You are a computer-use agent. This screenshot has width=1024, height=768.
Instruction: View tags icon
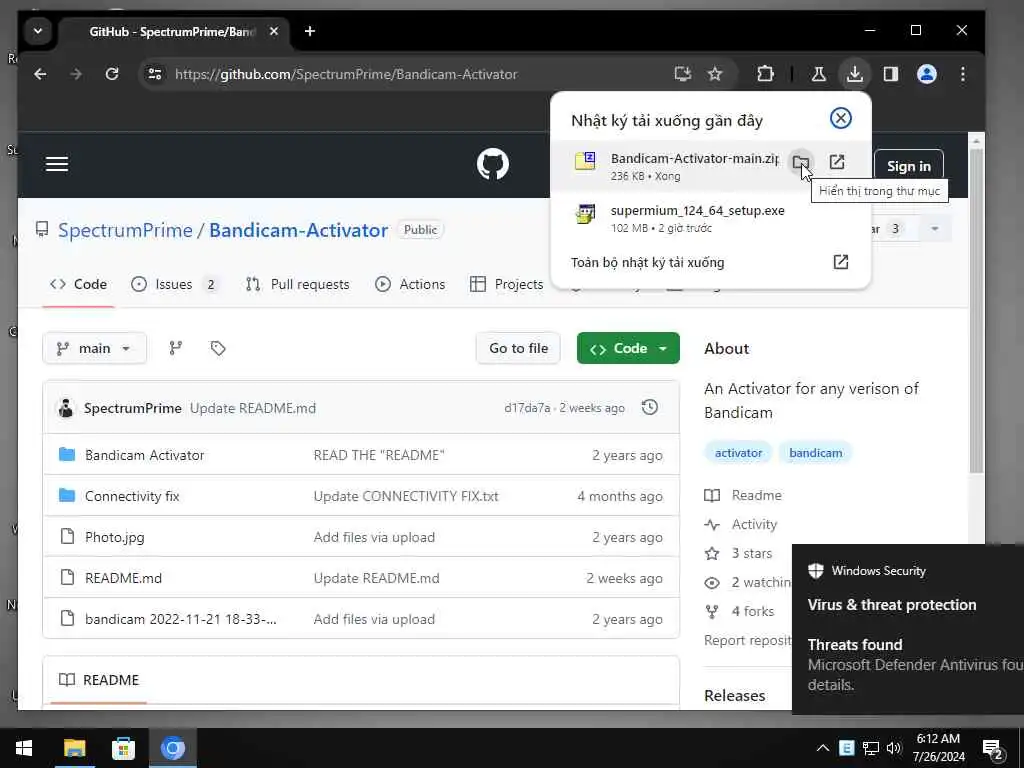[x=218, y=348]
